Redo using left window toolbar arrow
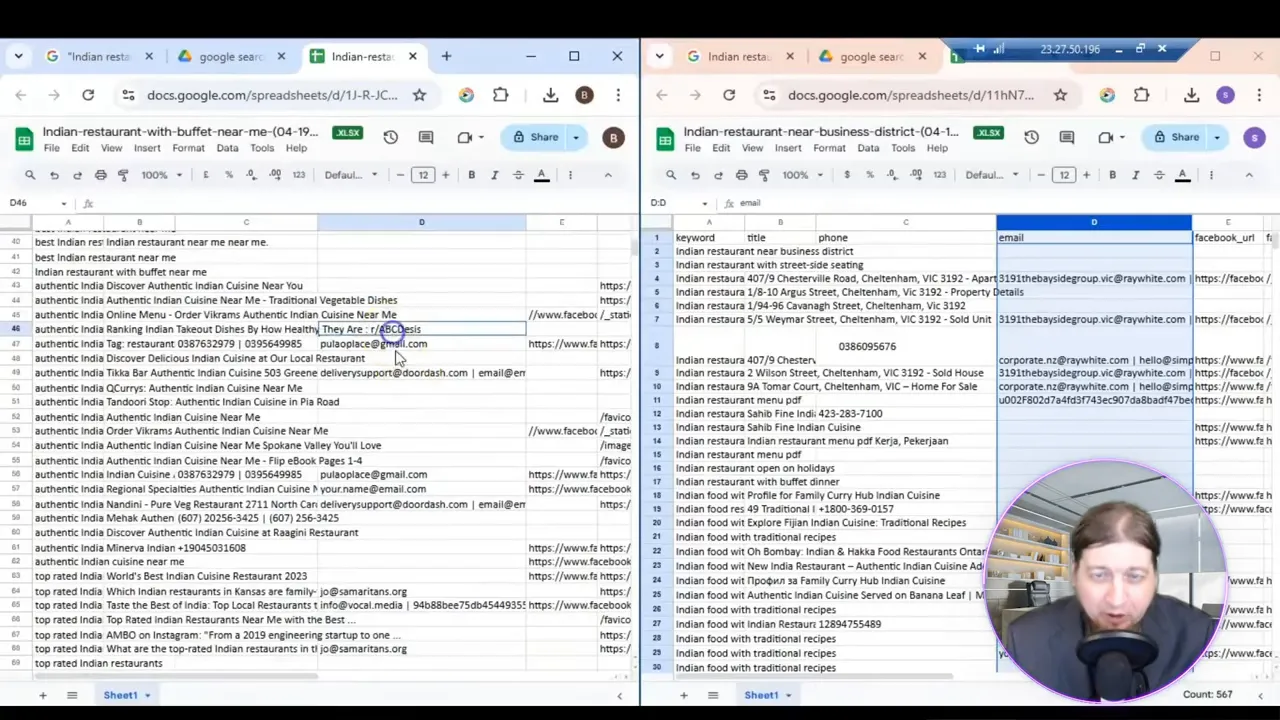1280x720 pixels. coord(77,175)
